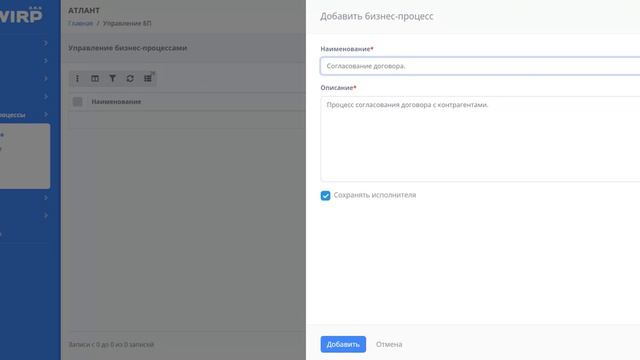Click the Управление БП breadcrumb

tap(127, 23)
